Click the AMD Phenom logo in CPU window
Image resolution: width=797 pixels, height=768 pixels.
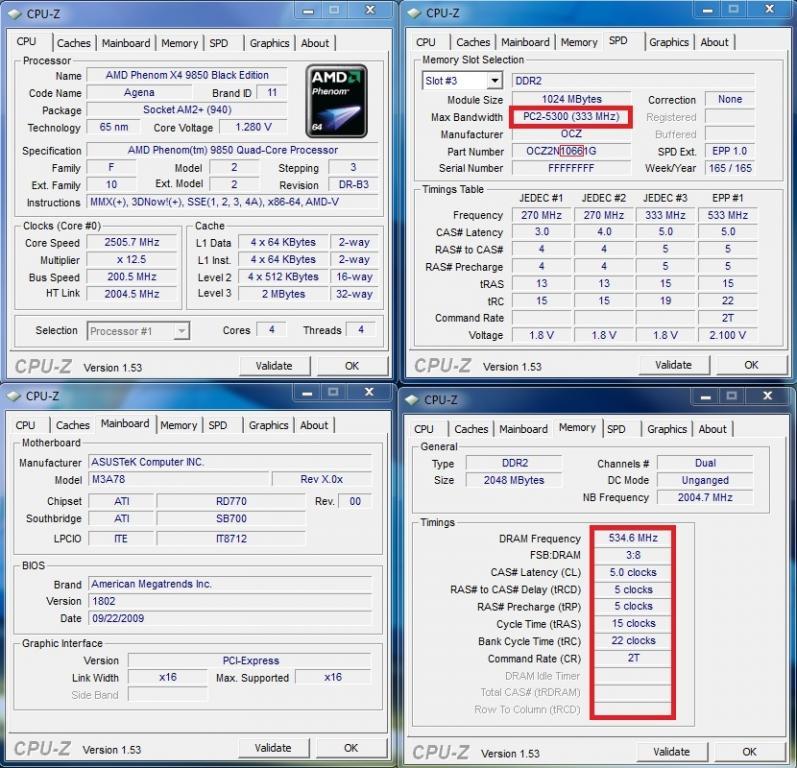click(x=336, y=101)
